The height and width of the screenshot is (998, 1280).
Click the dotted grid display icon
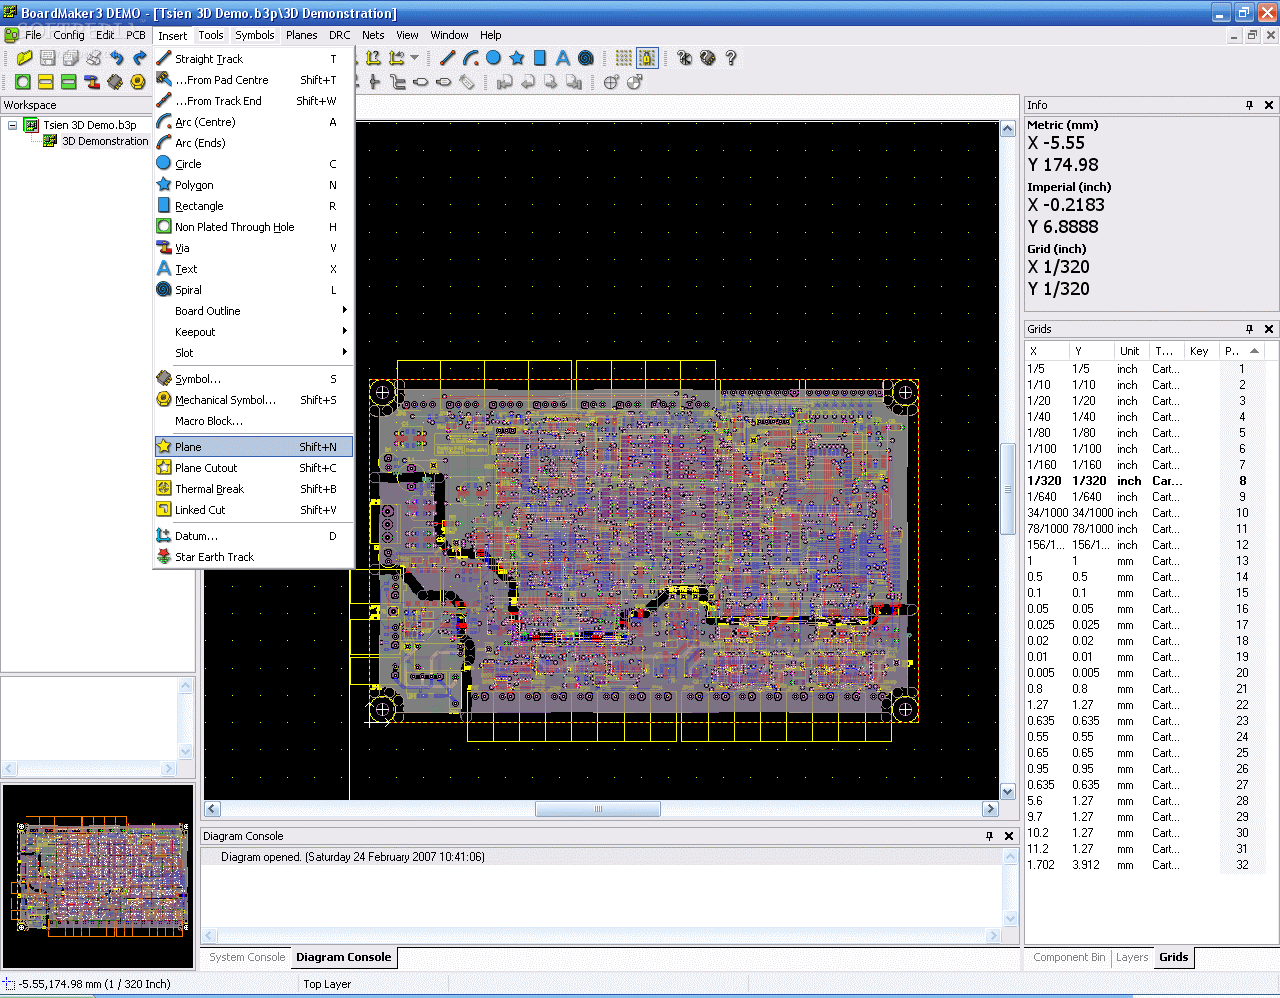[624, 58]
